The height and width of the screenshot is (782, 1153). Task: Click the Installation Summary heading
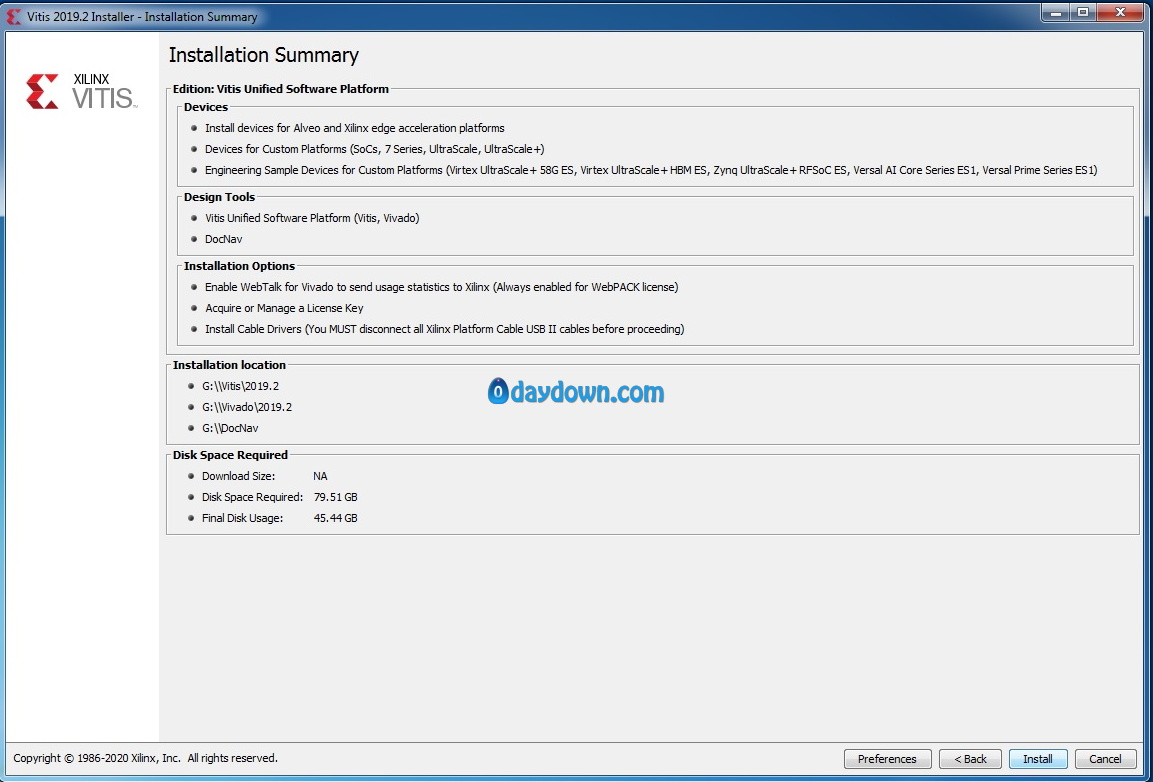point(264,56)
